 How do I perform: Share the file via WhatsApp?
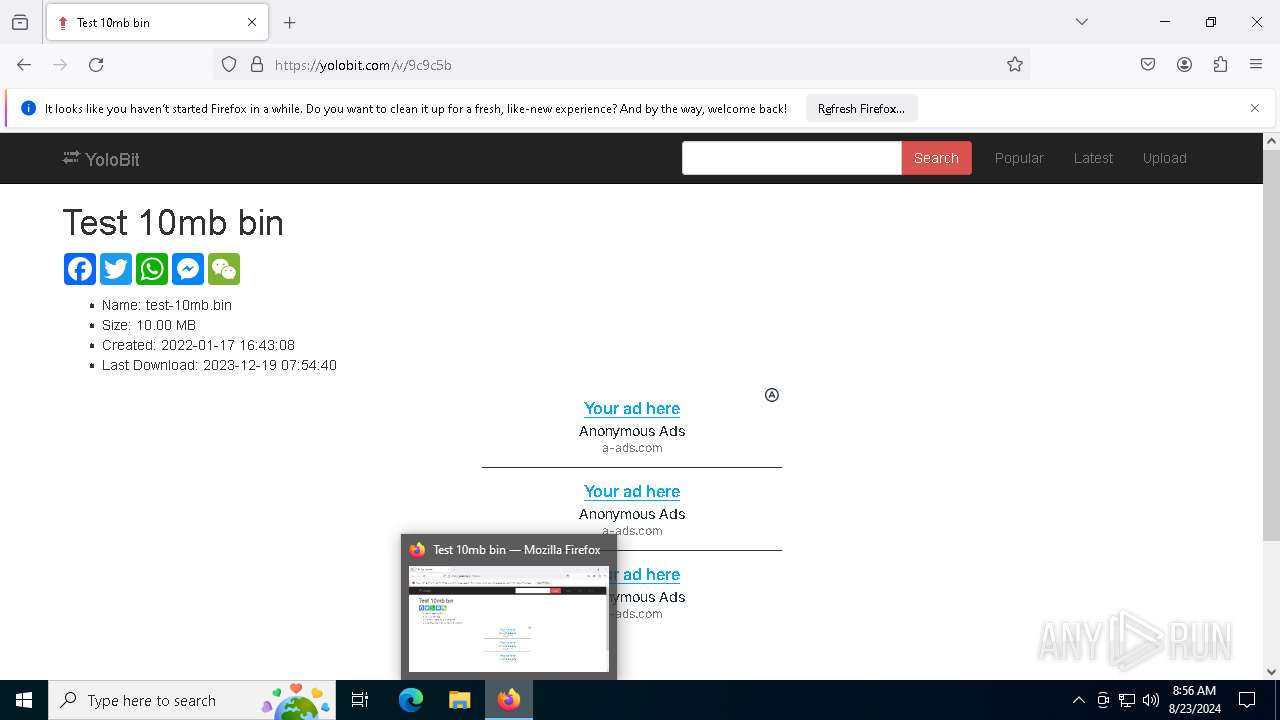pos(152,269)
